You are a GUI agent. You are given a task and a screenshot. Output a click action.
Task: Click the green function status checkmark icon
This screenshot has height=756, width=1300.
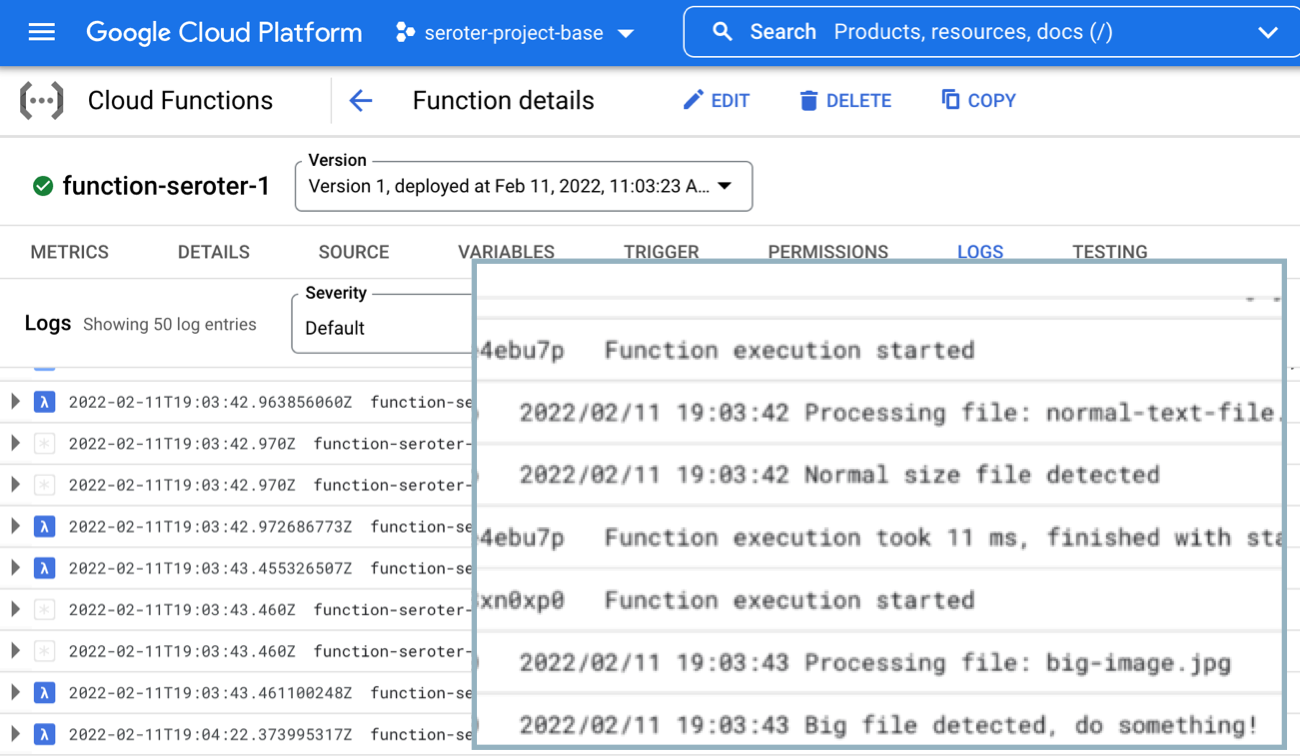pos(43,186)
